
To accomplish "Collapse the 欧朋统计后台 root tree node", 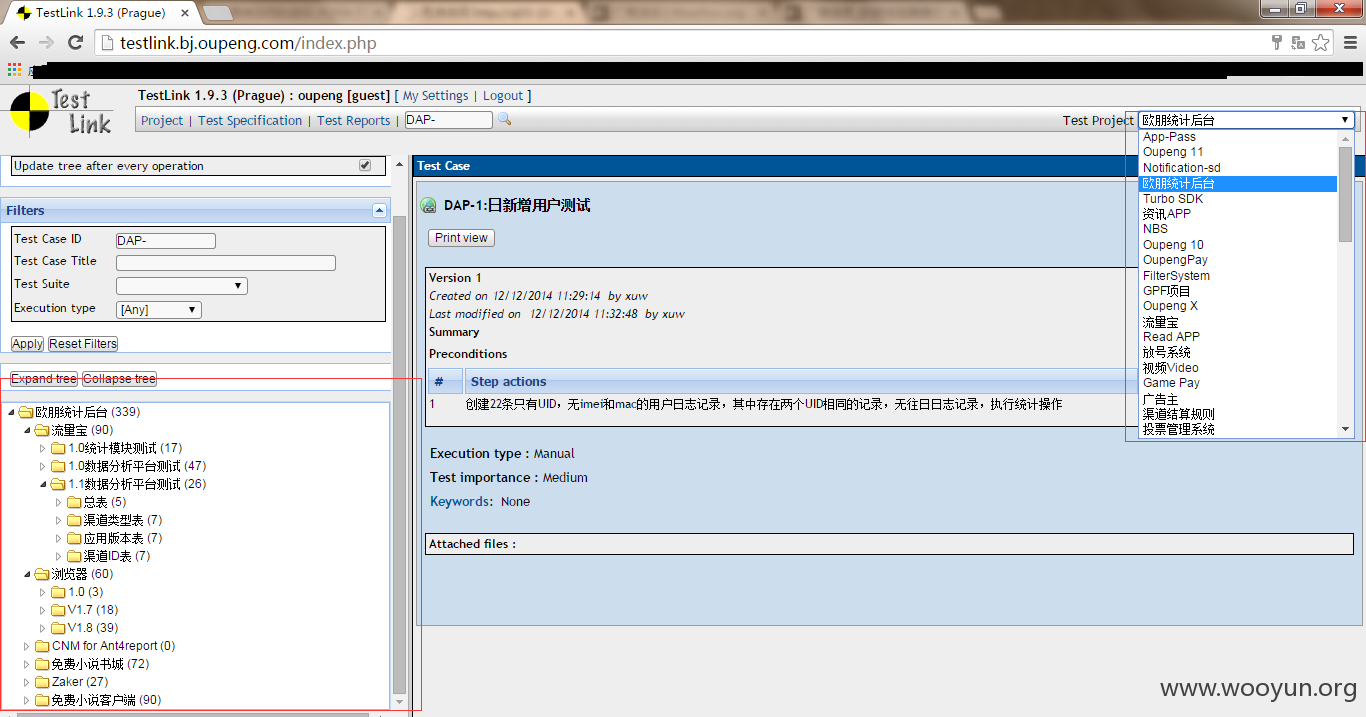I will pyautogui.click(x=11, y=412).
